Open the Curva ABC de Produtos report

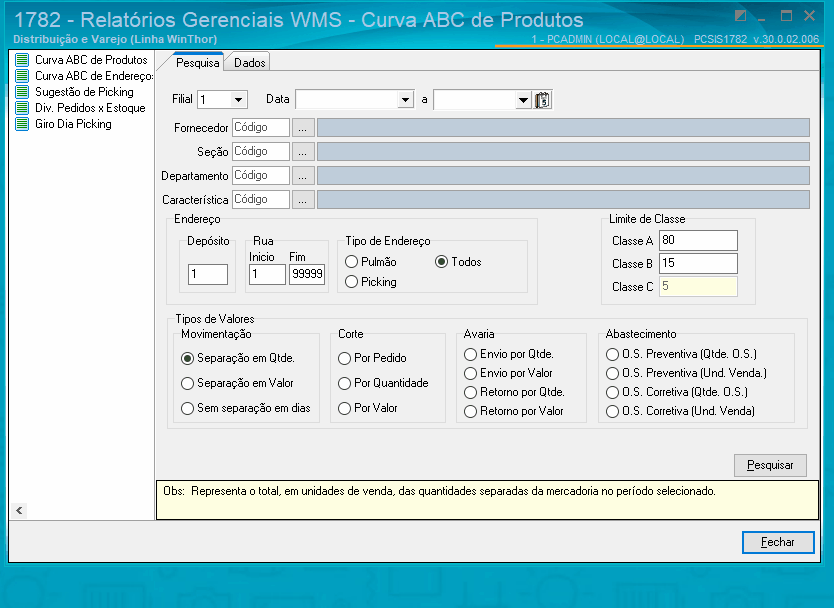[91, 60]
